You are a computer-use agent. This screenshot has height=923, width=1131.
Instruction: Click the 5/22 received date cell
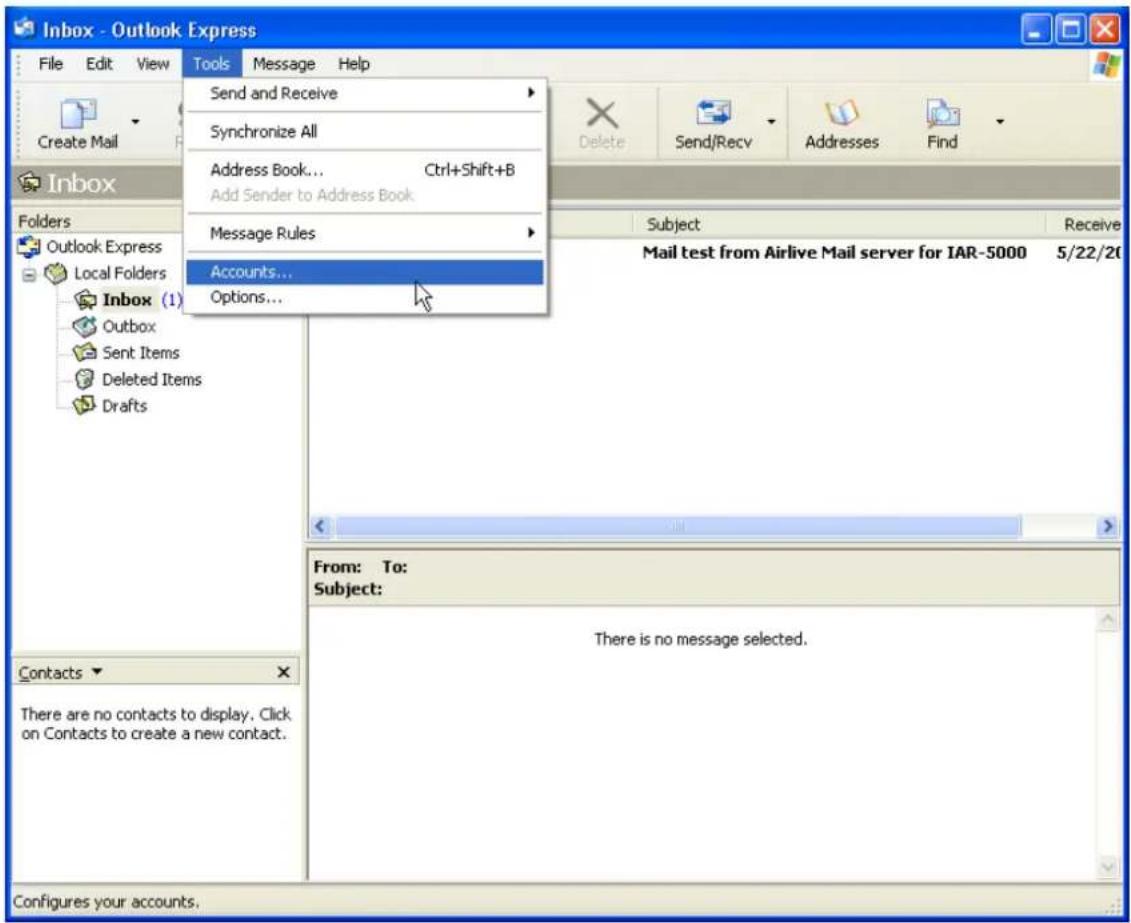point(1088,253)
